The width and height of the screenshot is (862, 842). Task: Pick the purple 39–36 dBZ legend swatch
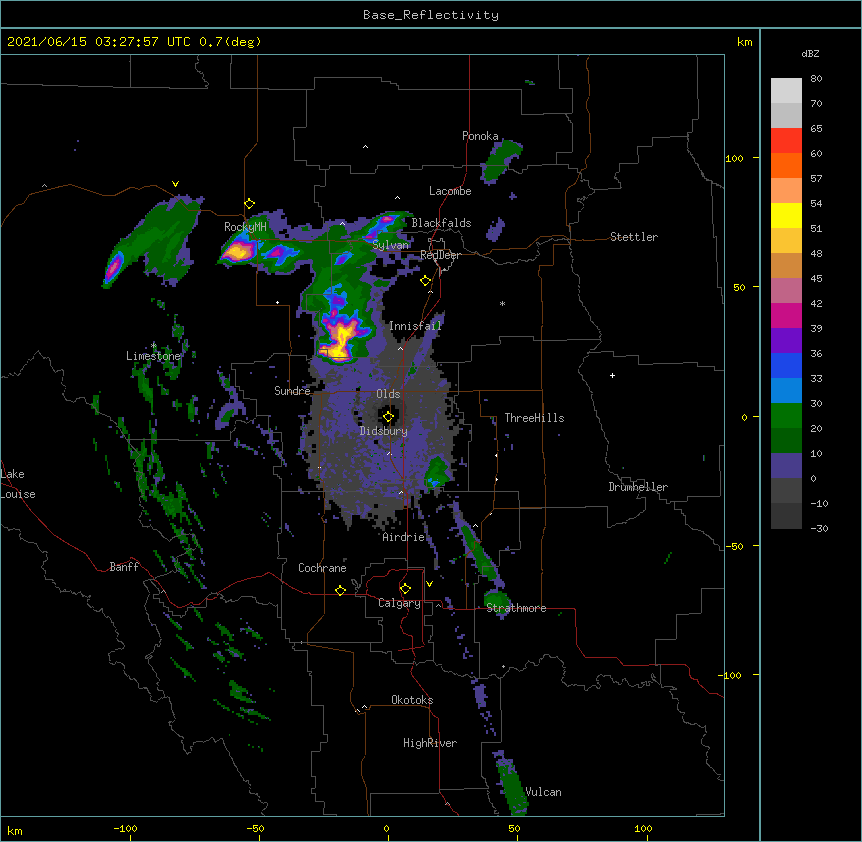[786, 341]
